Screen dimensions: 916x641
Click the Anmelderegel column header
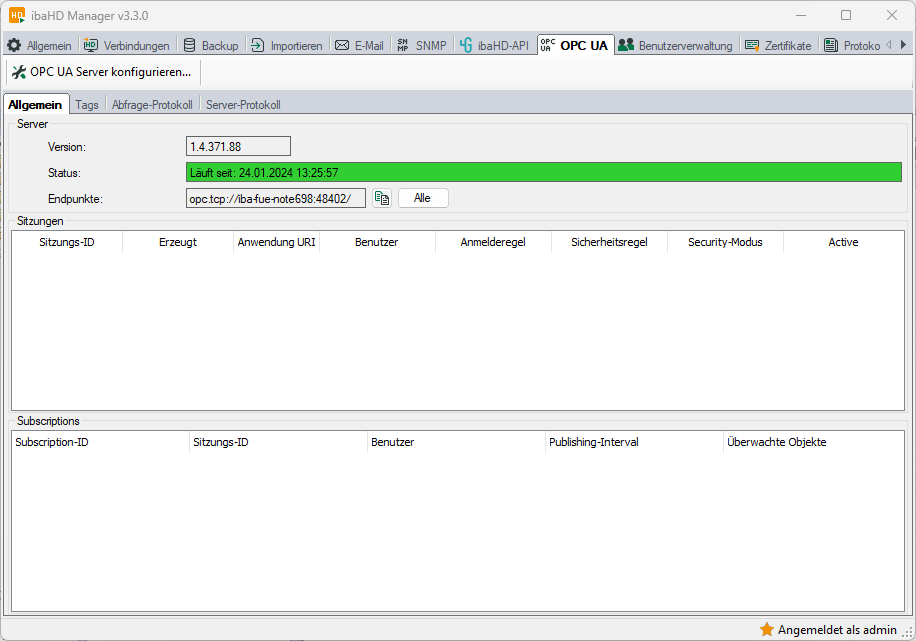pos(493,242)
